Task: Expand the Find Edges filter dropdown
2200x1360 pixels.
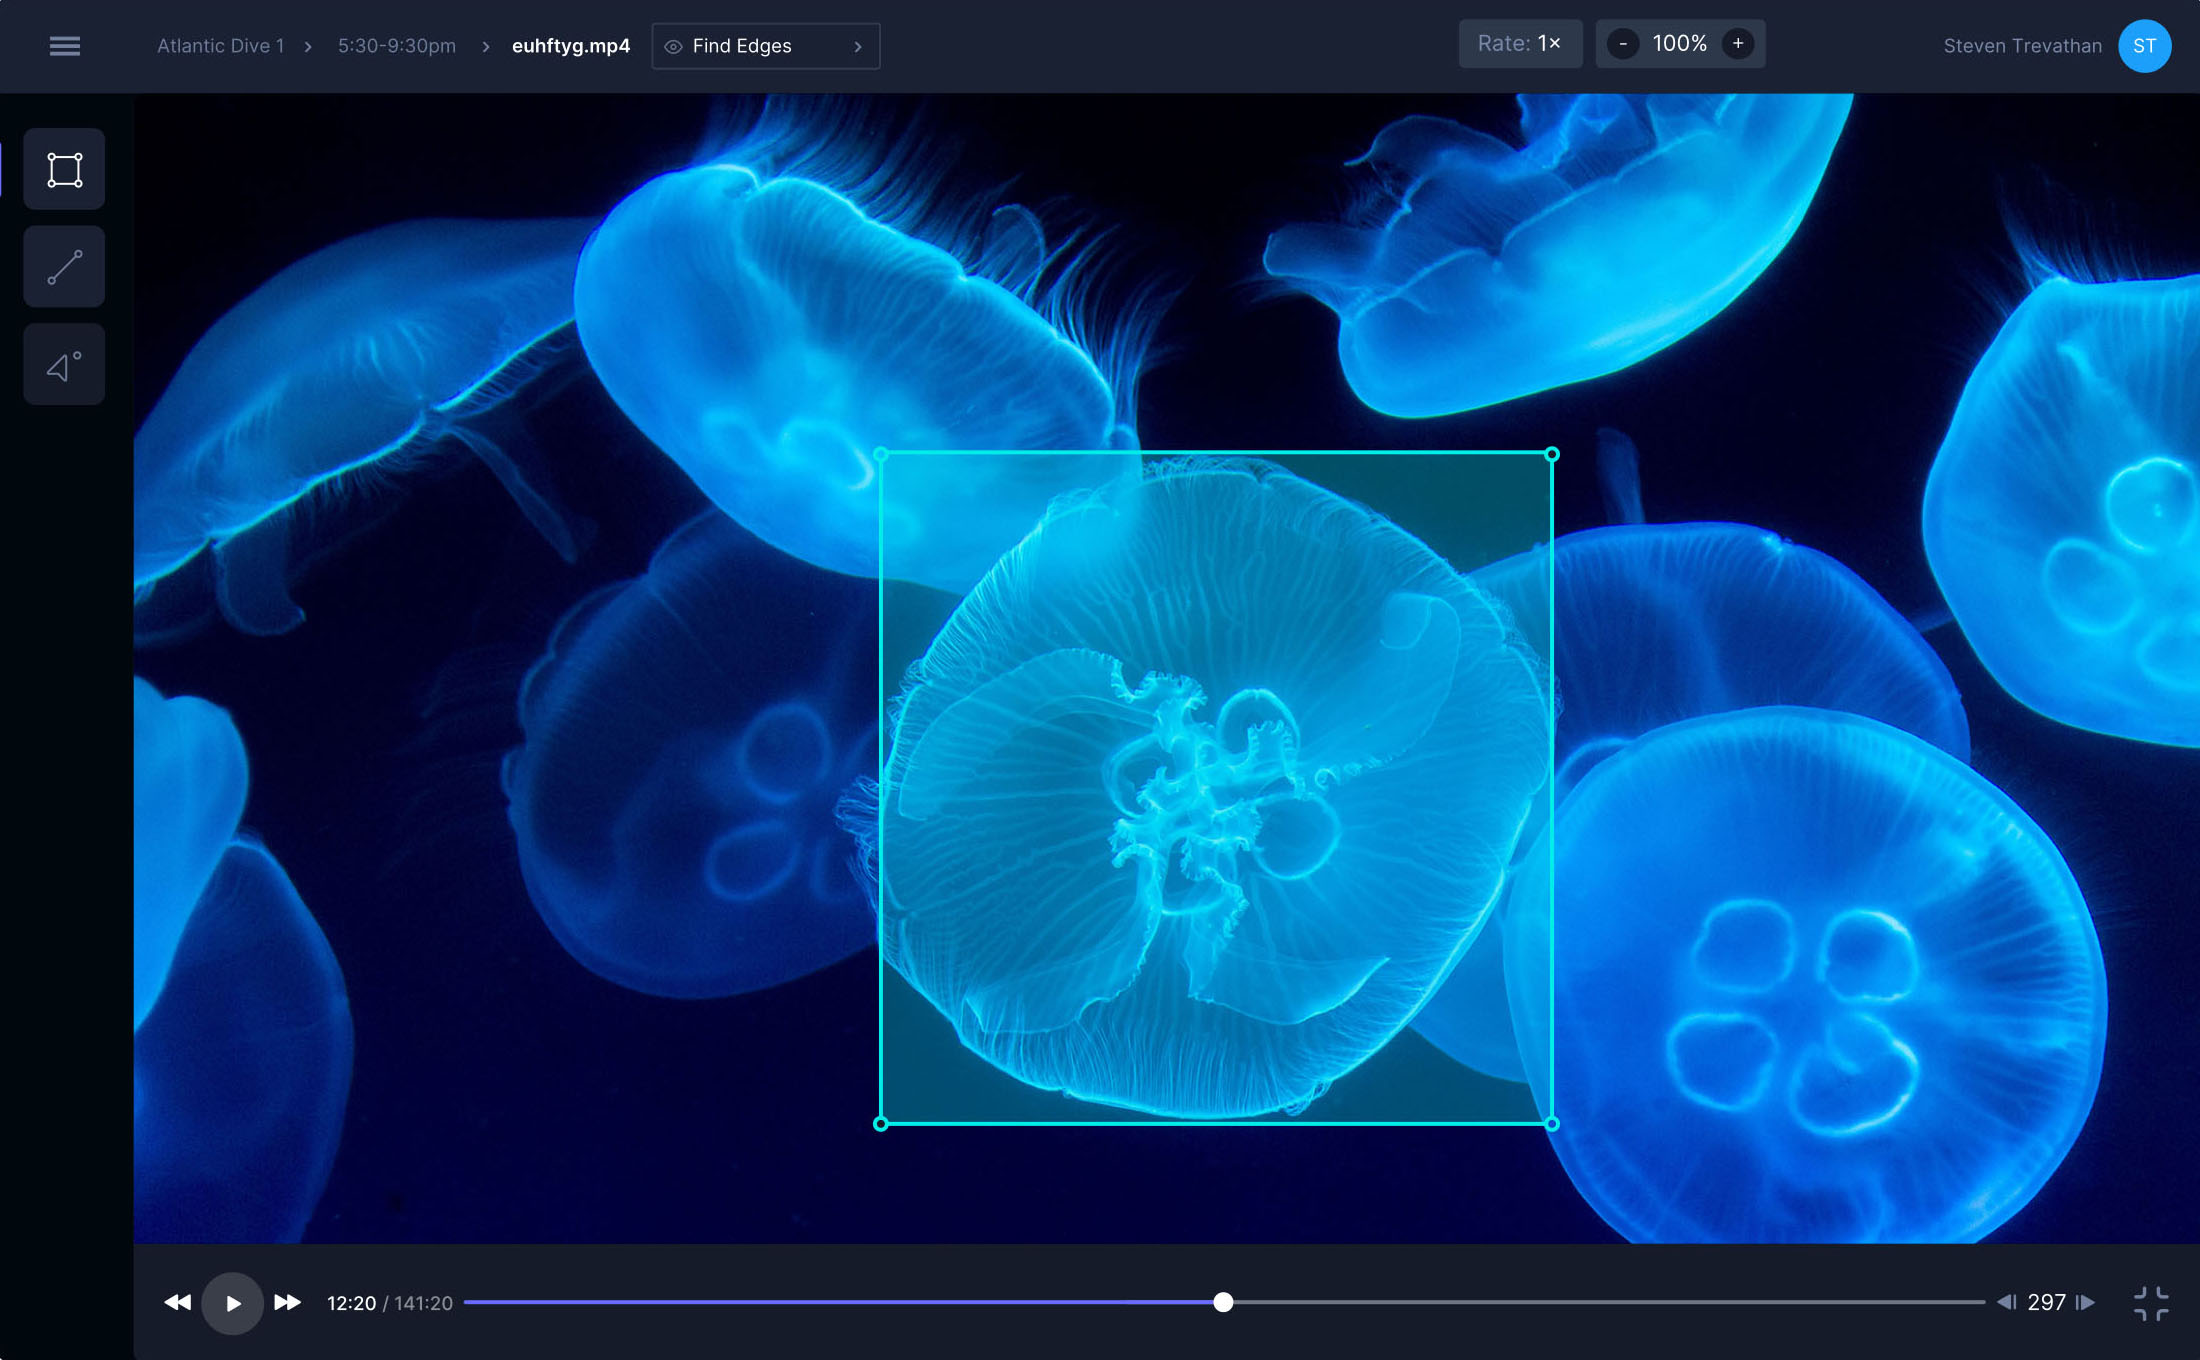Action: 857,46
